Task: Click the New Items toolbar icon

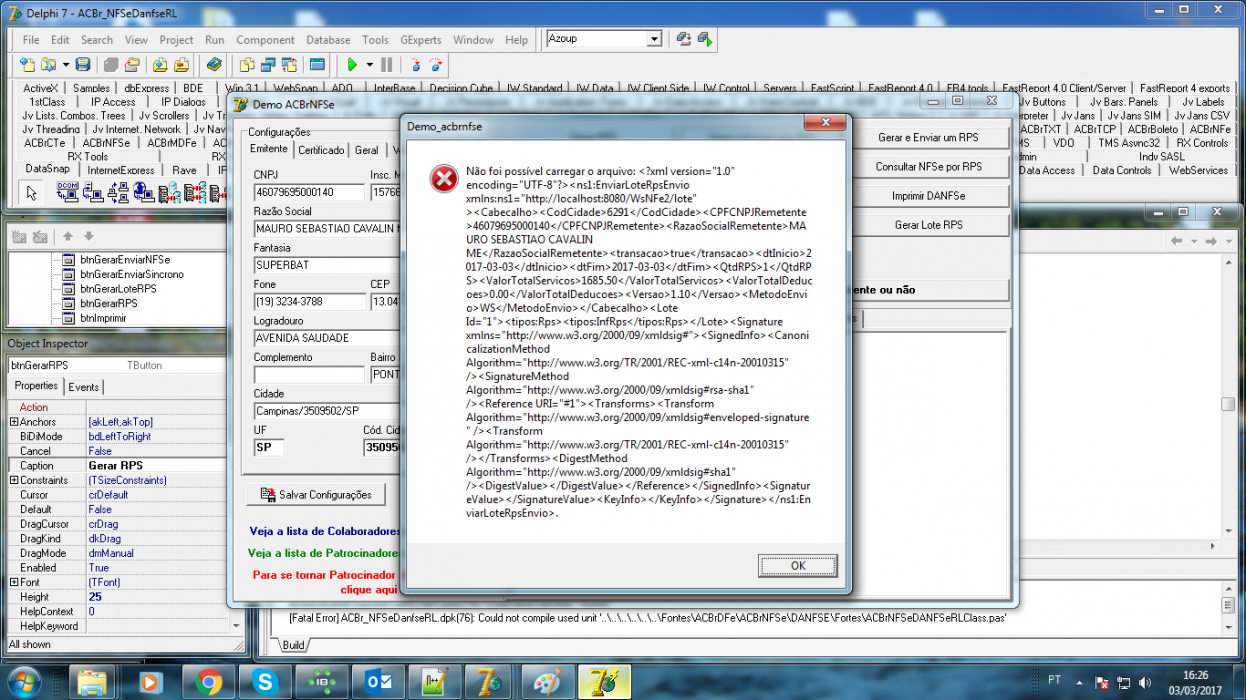Action: (x=27, y=65)
